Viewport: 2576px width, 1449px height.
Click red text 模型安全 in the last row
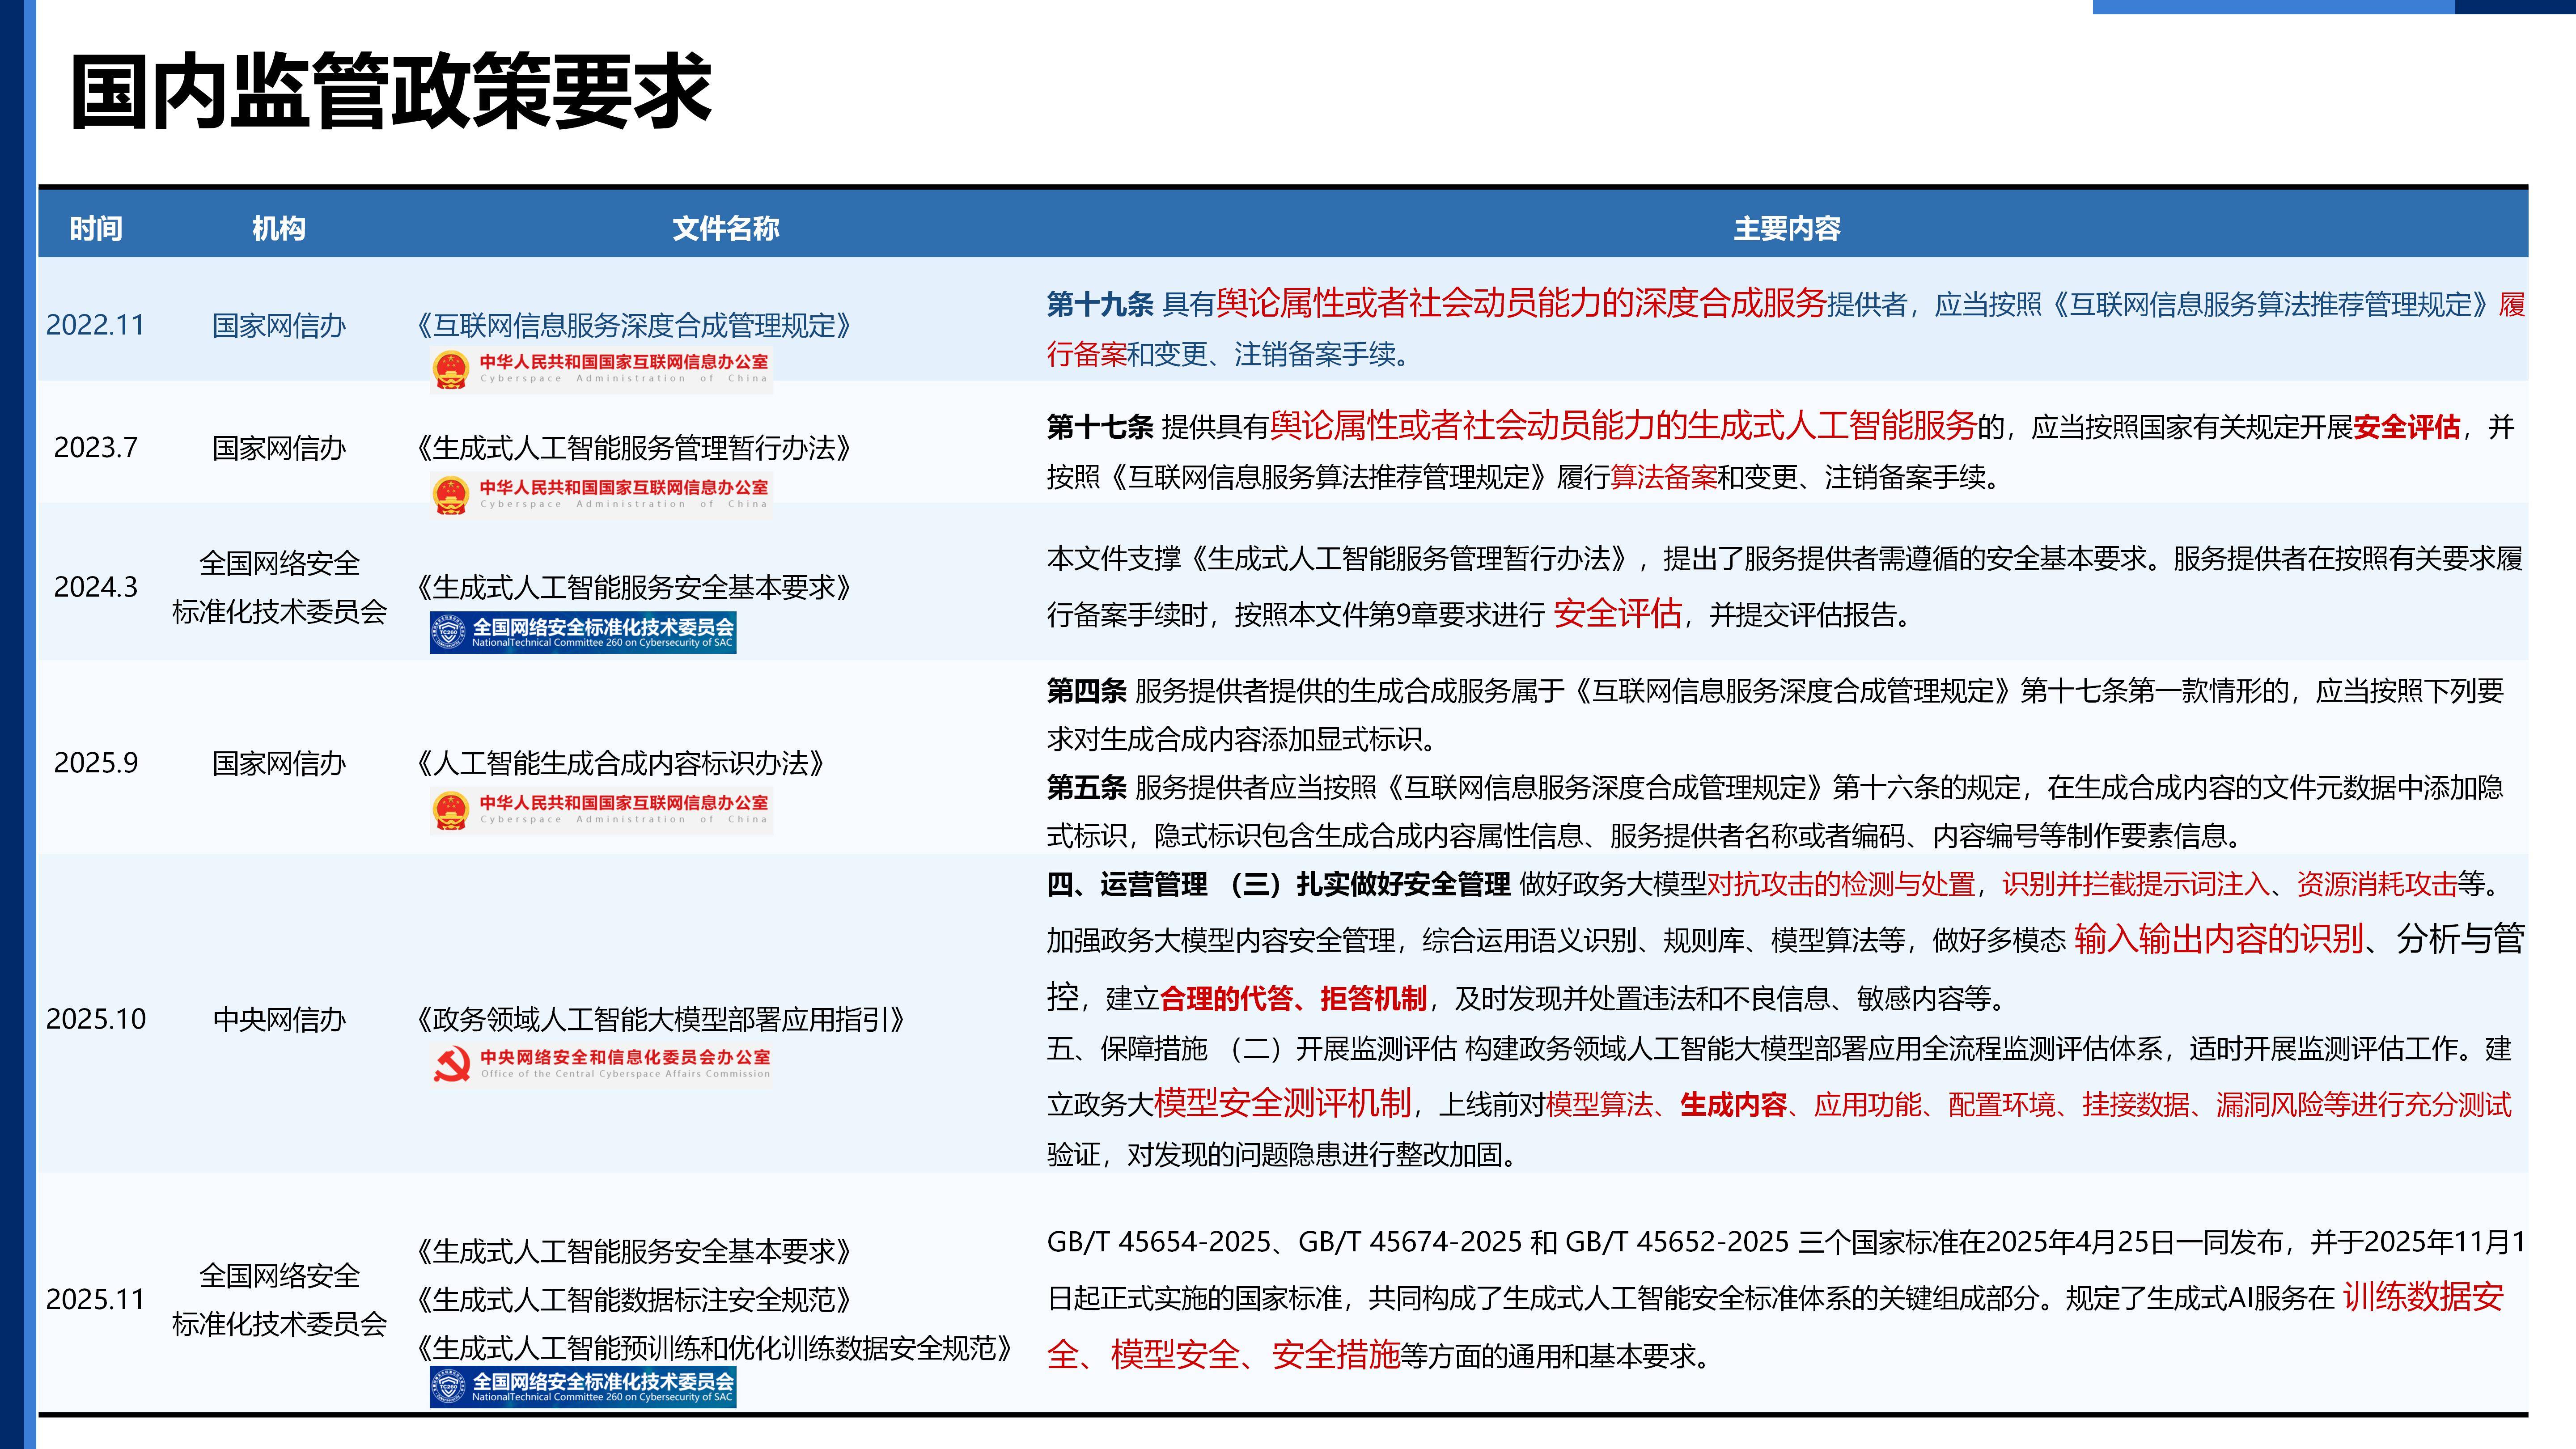pyautogui.click(x=1175, y=1354)
